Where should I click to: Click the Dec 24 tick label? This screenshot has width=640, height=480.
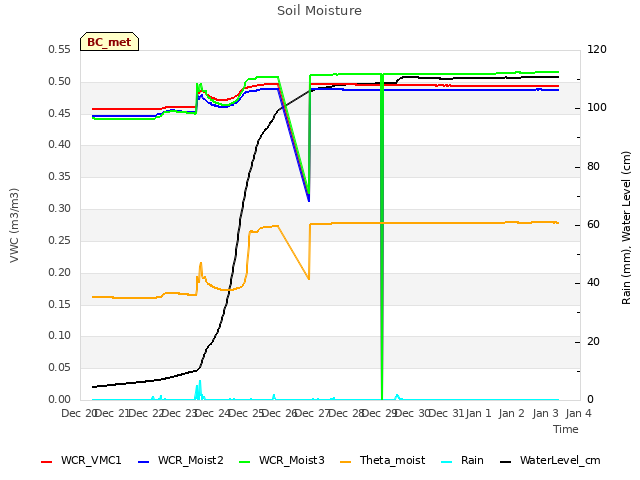point(211,413)
